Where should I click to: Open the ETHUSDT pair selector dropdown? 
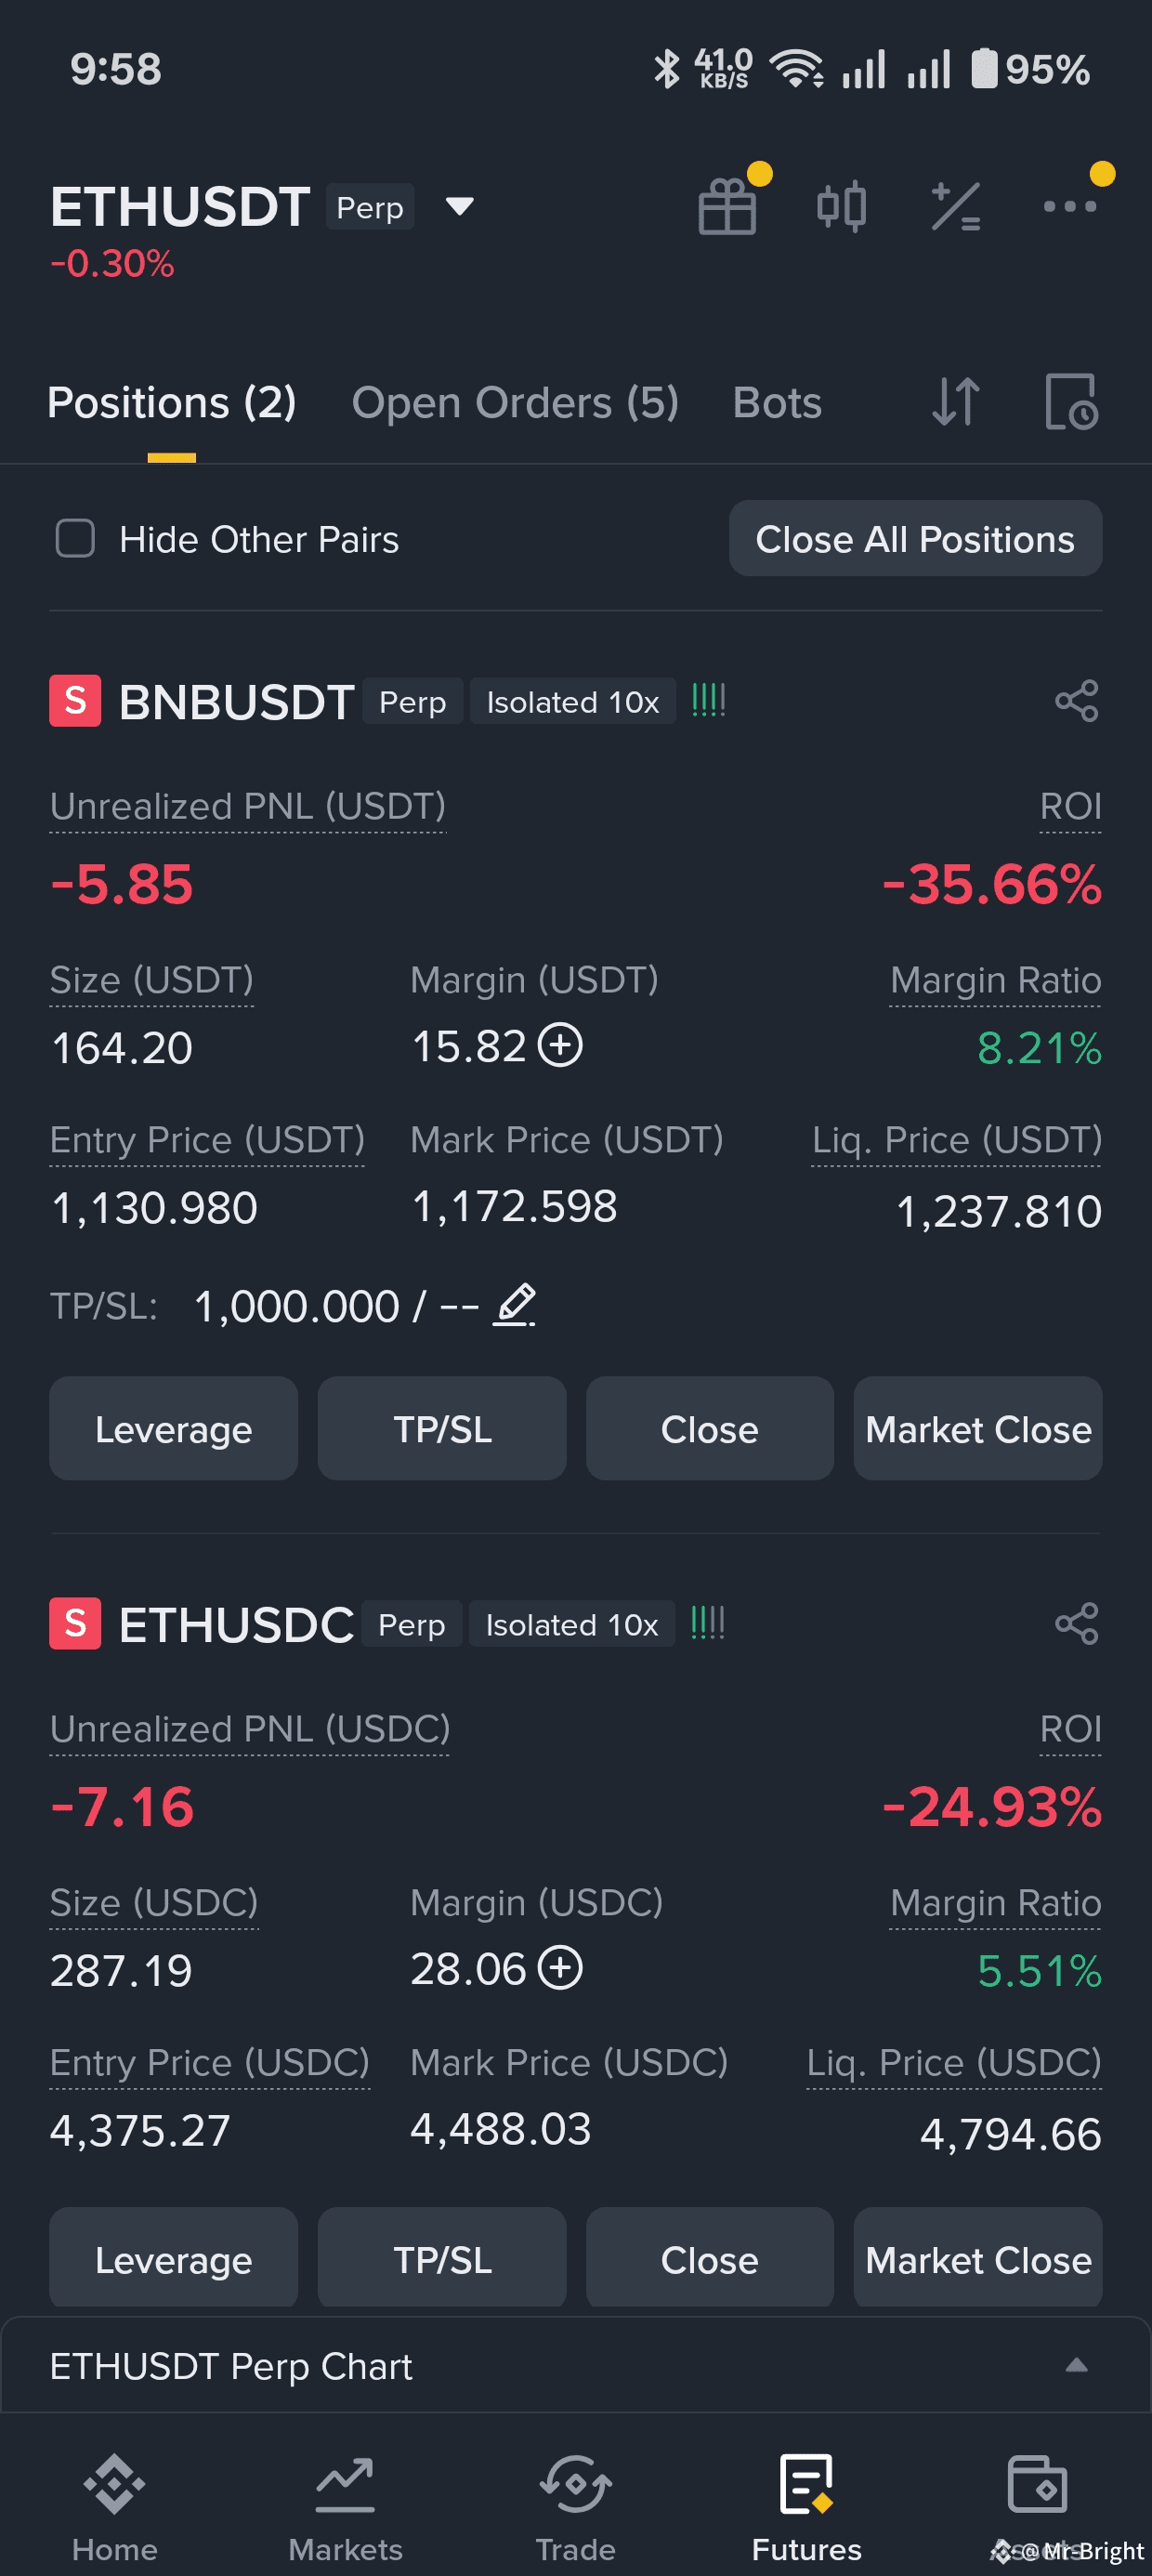tap(459, 207)
